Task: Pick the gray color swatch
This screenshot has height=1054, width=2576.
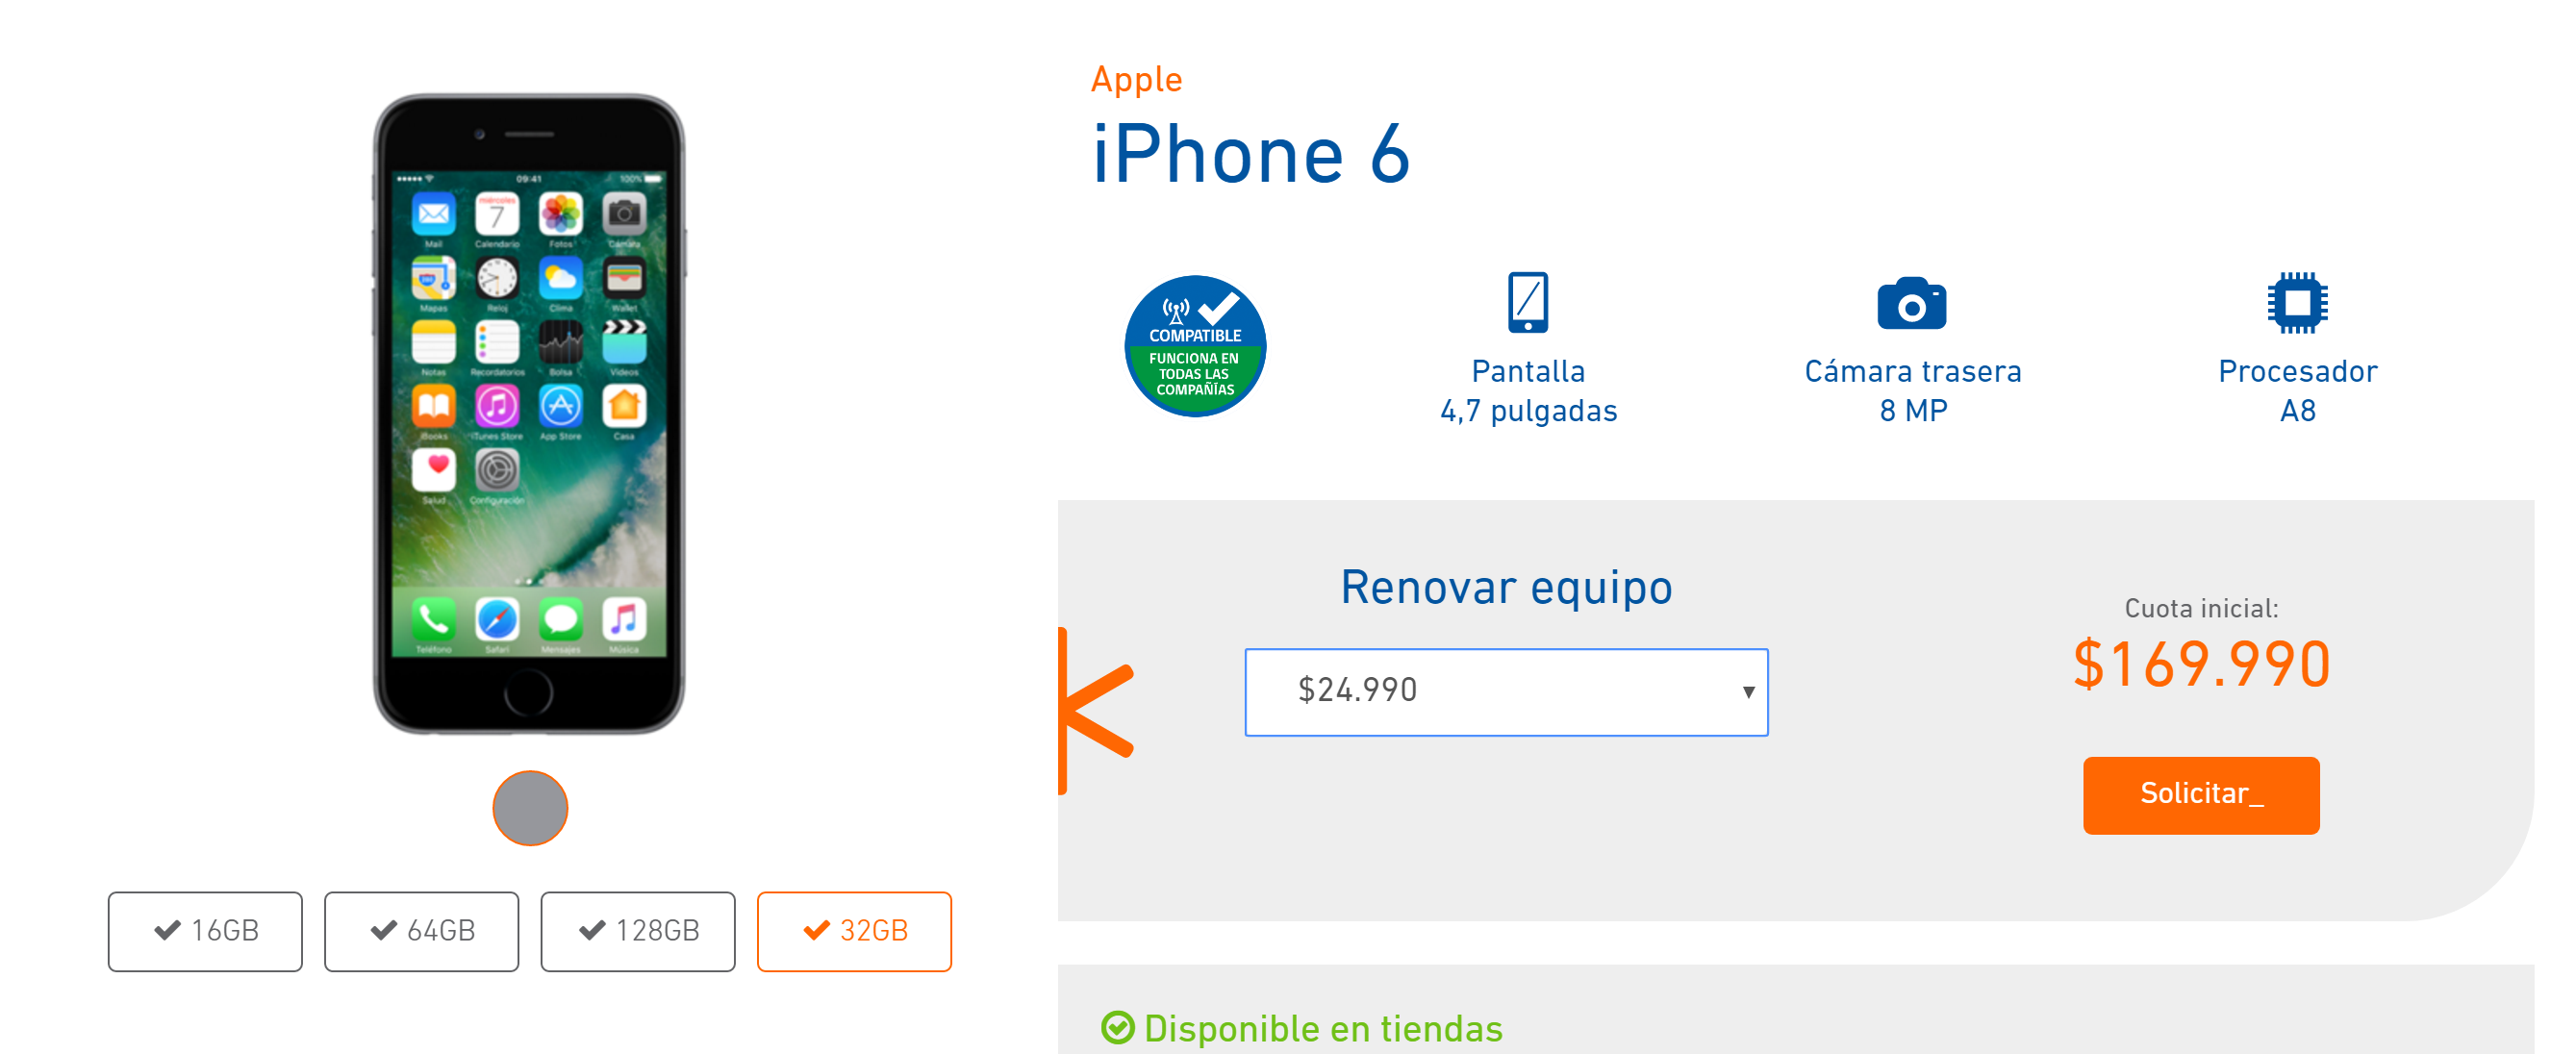Action: tap(530, 808)
